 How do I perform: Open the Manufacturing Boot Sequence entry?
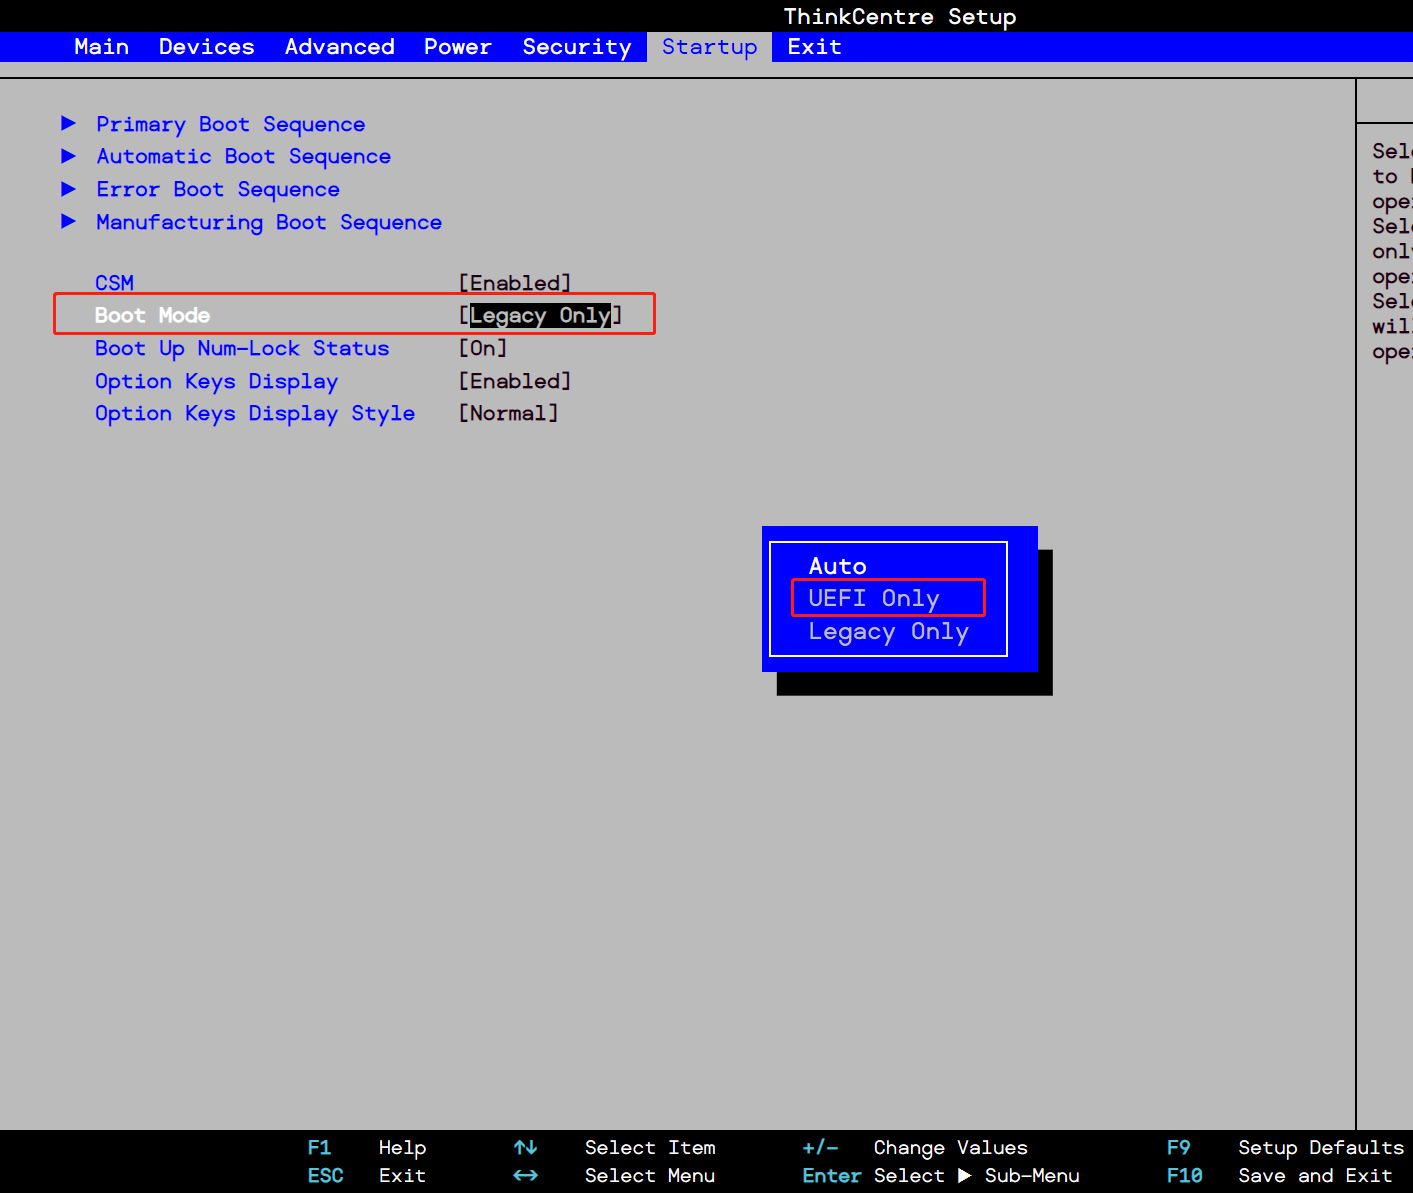pos(268,222)
